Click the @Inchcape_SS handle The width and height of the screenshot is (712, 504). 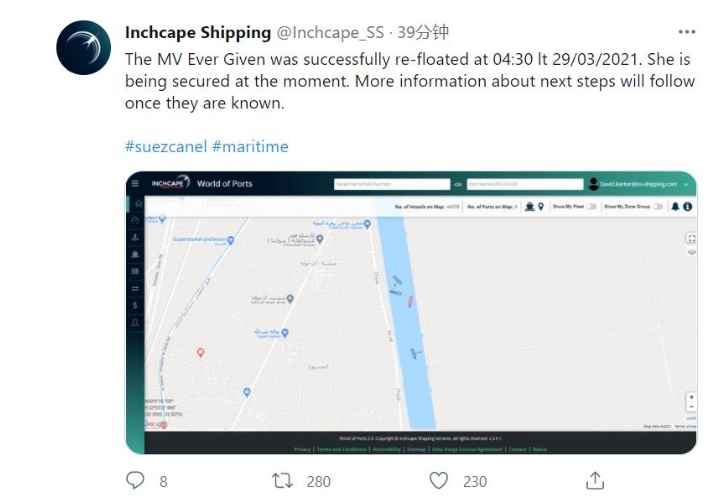pos(330,32)
